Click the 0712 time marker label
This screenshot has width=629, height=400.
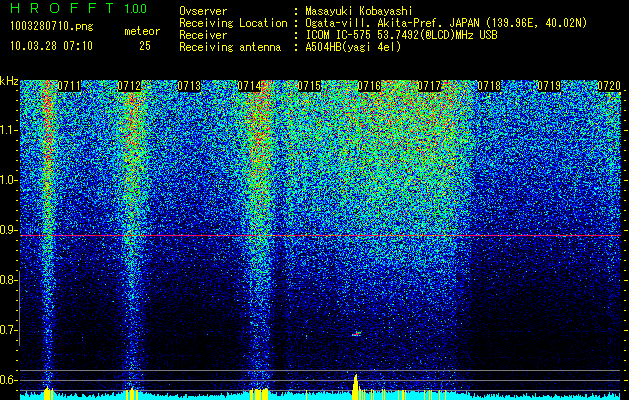(129, 86)
